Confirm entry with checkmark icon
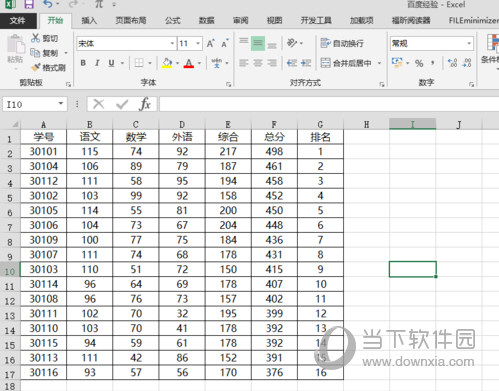Viewport: 499px width, 391px height. pyautogui.click(x=122, y=104)
